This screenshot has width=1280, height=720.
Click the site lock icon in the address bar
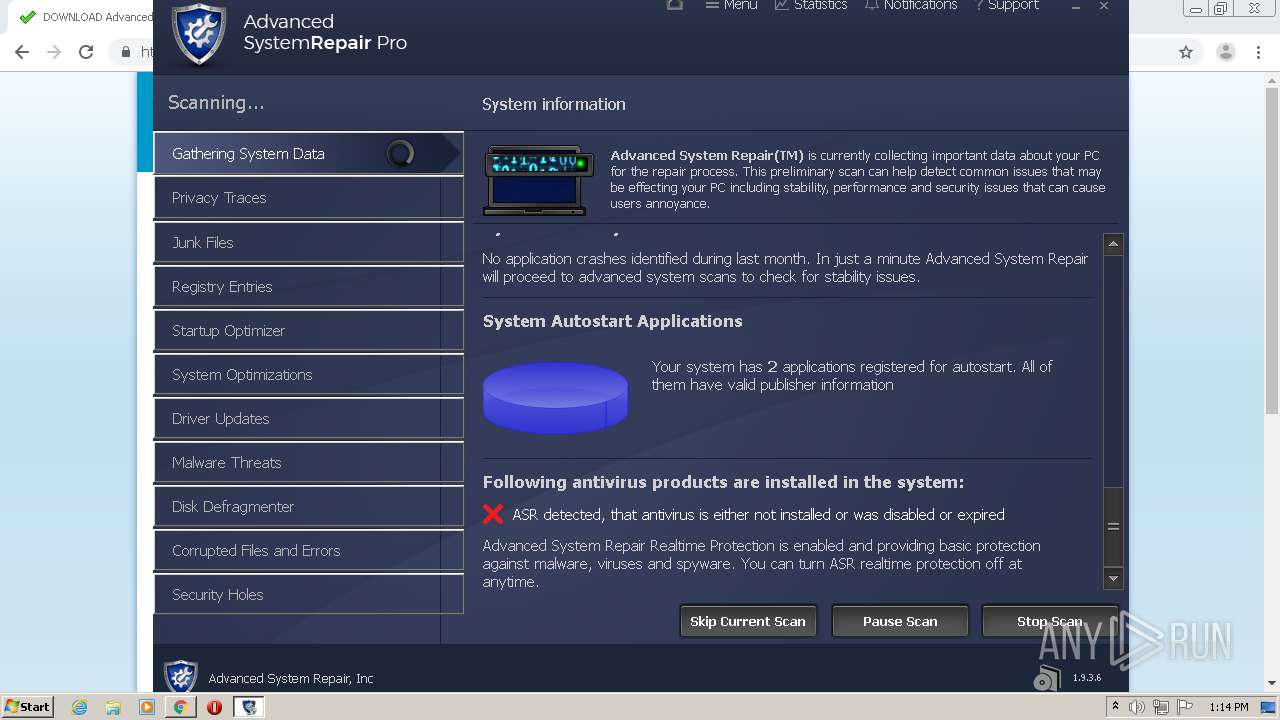pos(126,52)
